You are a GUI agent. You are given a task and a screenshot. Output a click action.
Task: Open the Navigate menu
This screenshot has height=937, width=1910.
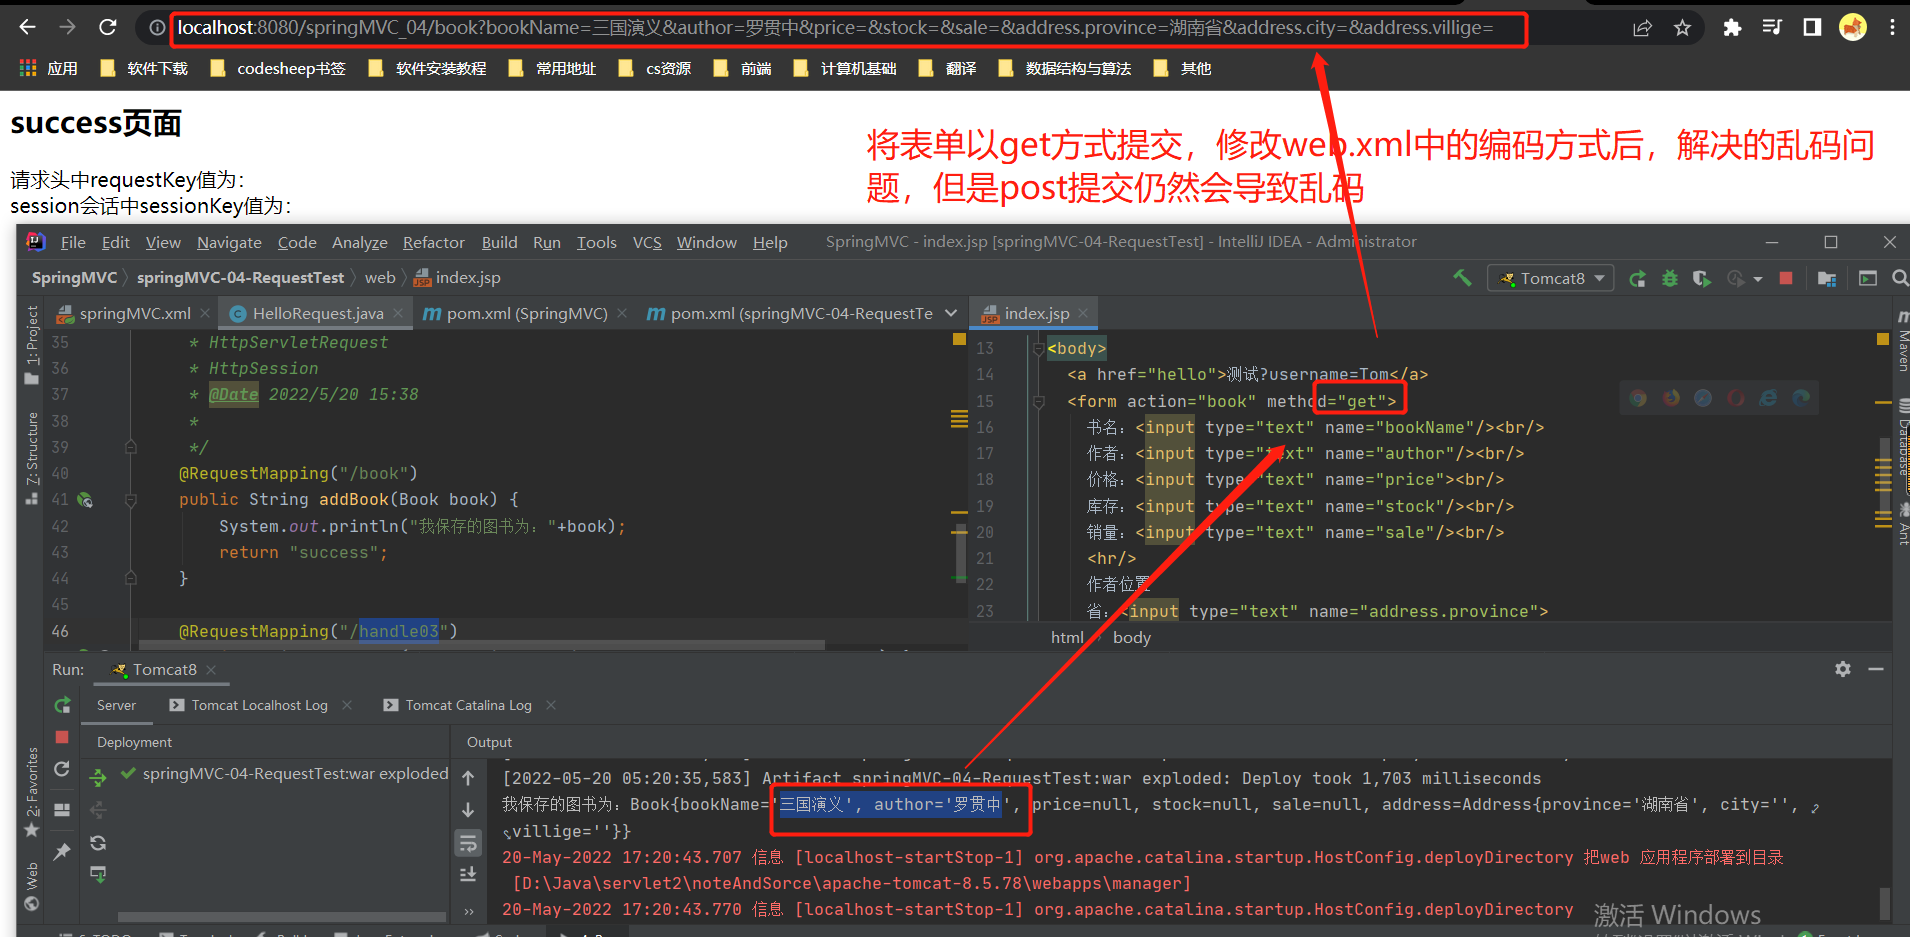[229, 242]
